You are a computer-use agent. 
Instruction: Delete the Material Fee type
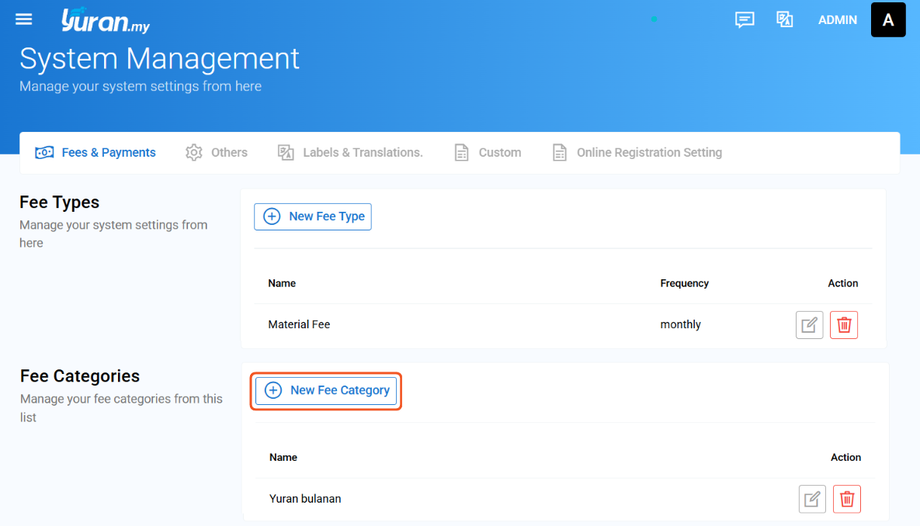(844, 325)
